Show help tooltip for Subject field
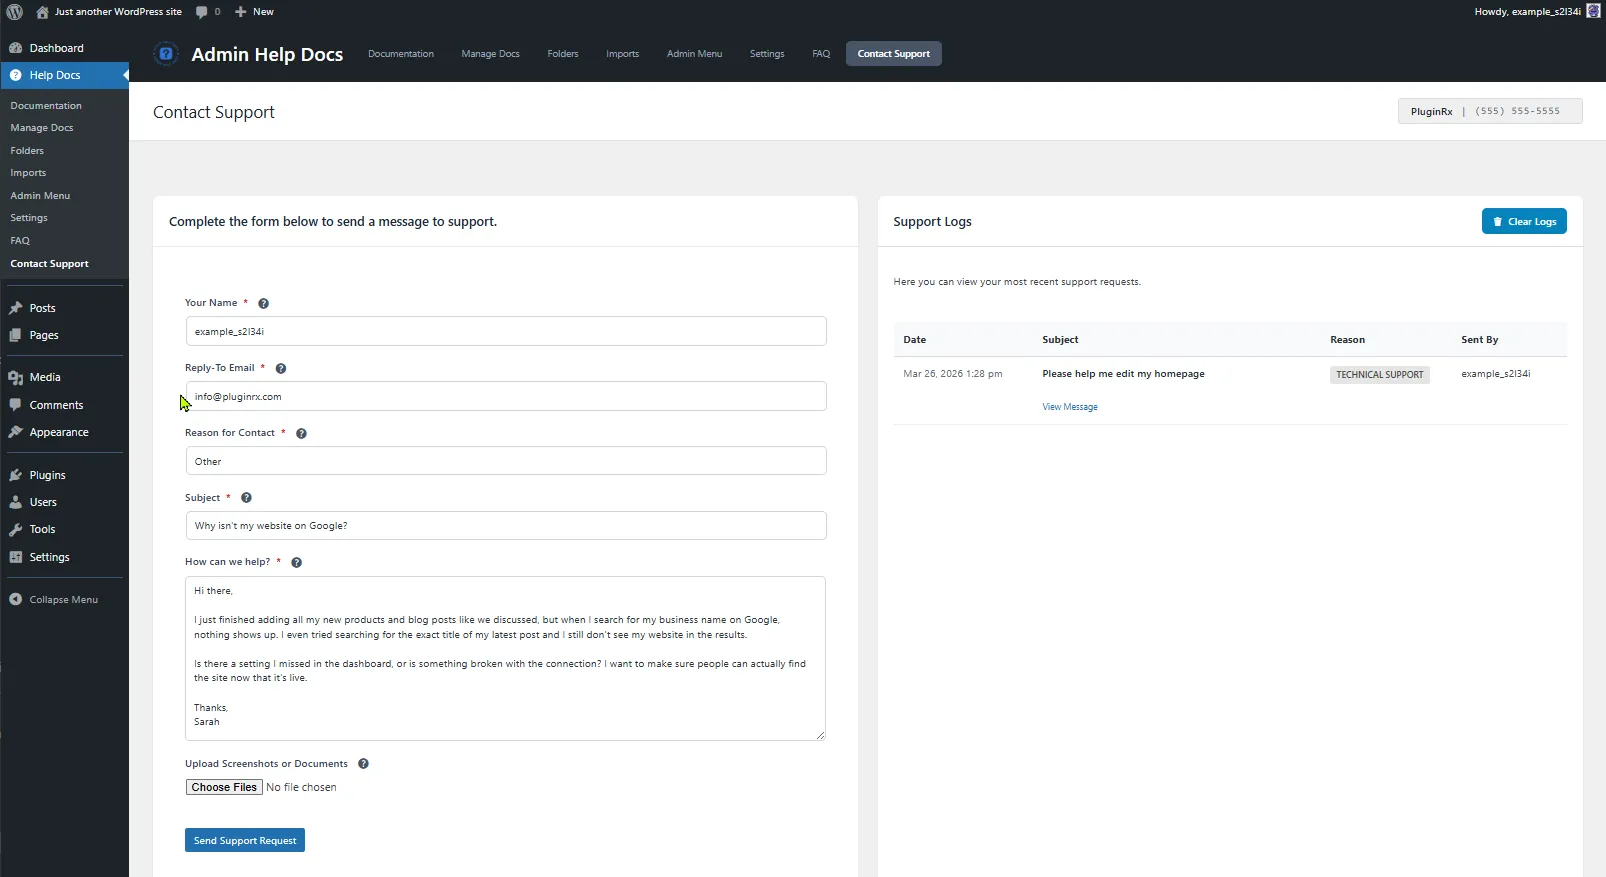1606x877 pixels. pyautogui.click(x=246, y=498)
